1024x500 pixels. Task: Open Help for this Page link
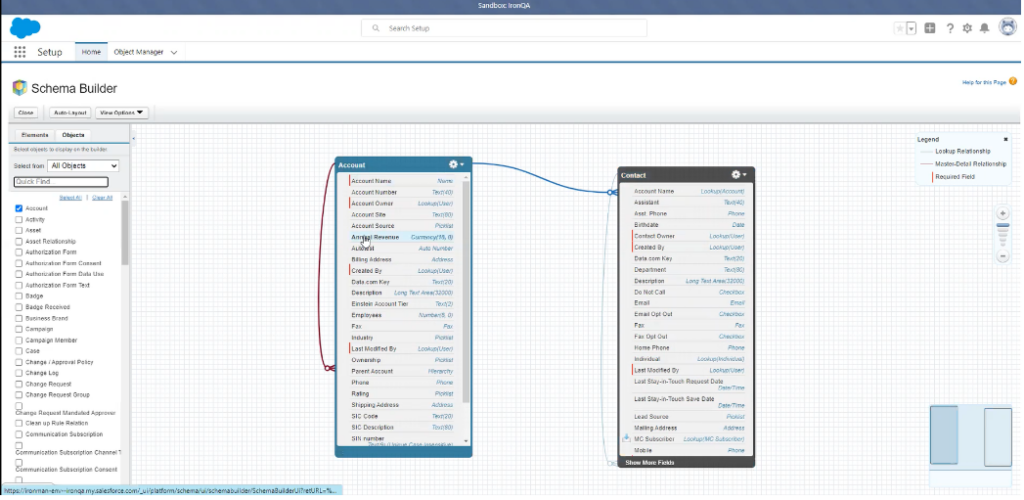coord(984,82)
